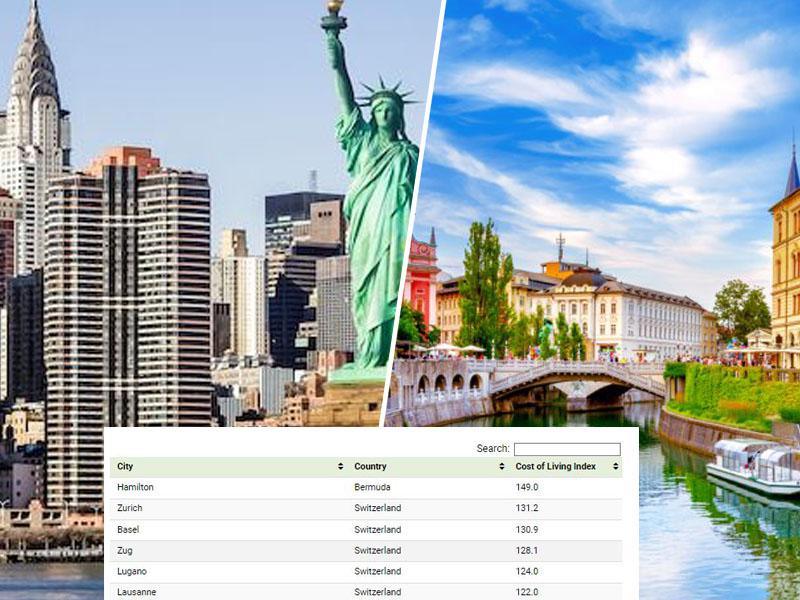Image resolution: width=800 pixels, height=600 pixels.
Task: Select the Zurich city cell
Action: pos(130,508)
